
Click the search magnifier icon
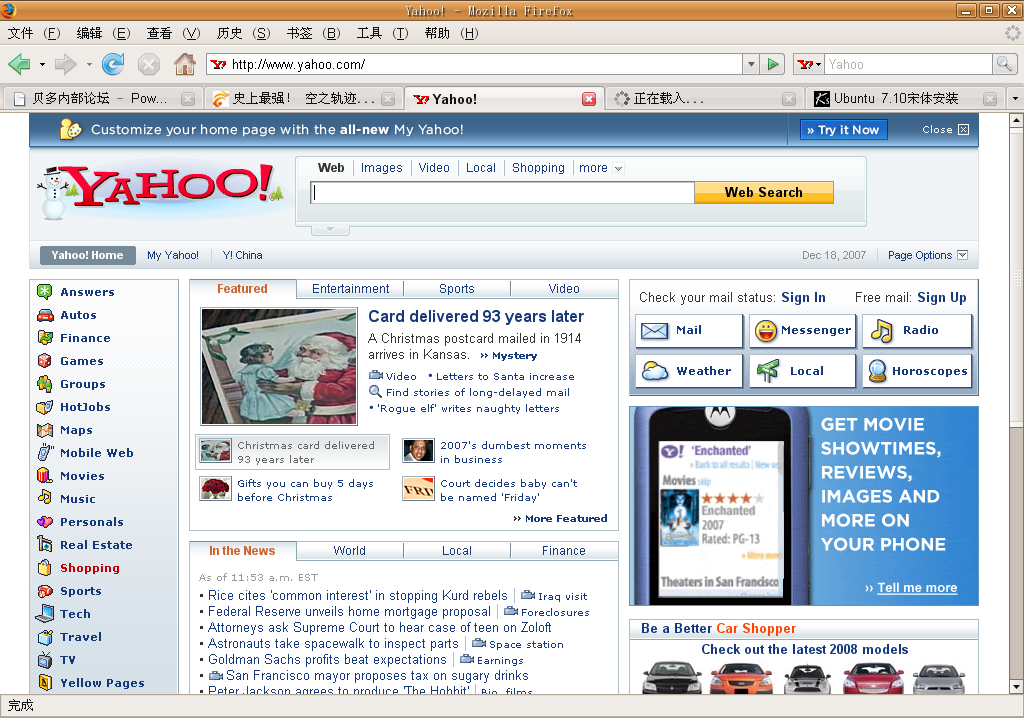(1004, 64)
